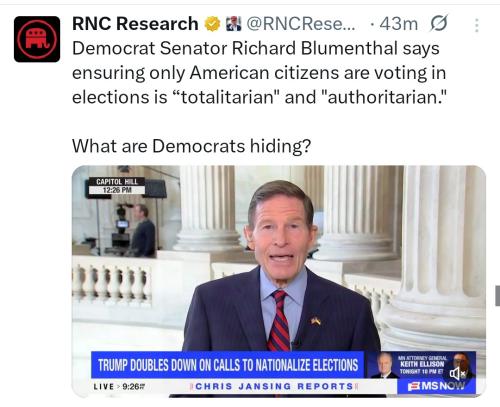Click the small affiliate badge beside the checkmark
The width and height of the screenshot is (500, 407).
pyautogui.click(x=233, y=24)
